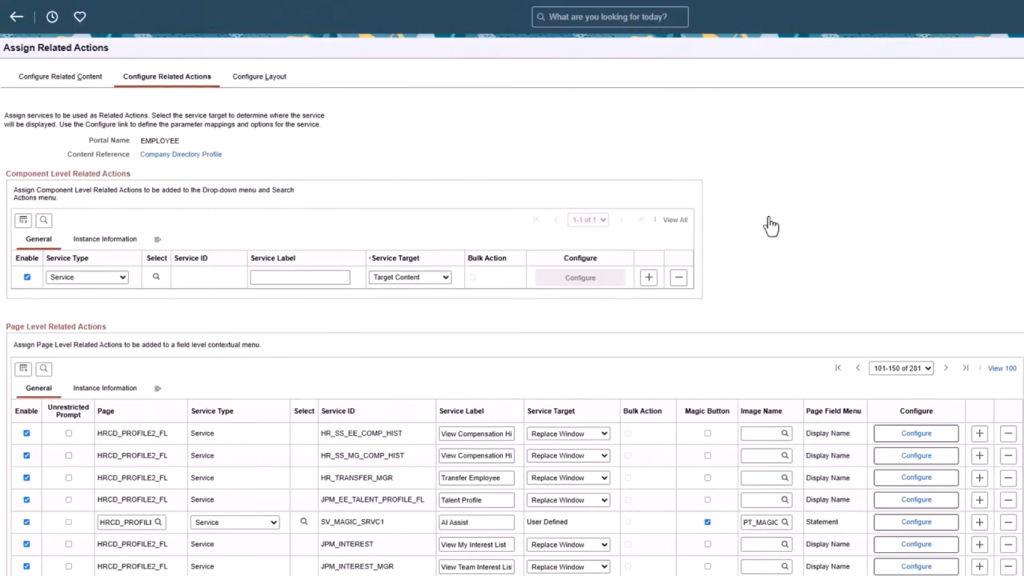This screenshot has width=1024, height=576.
Task: Click View 100 link
Action: click(1002, 368)
